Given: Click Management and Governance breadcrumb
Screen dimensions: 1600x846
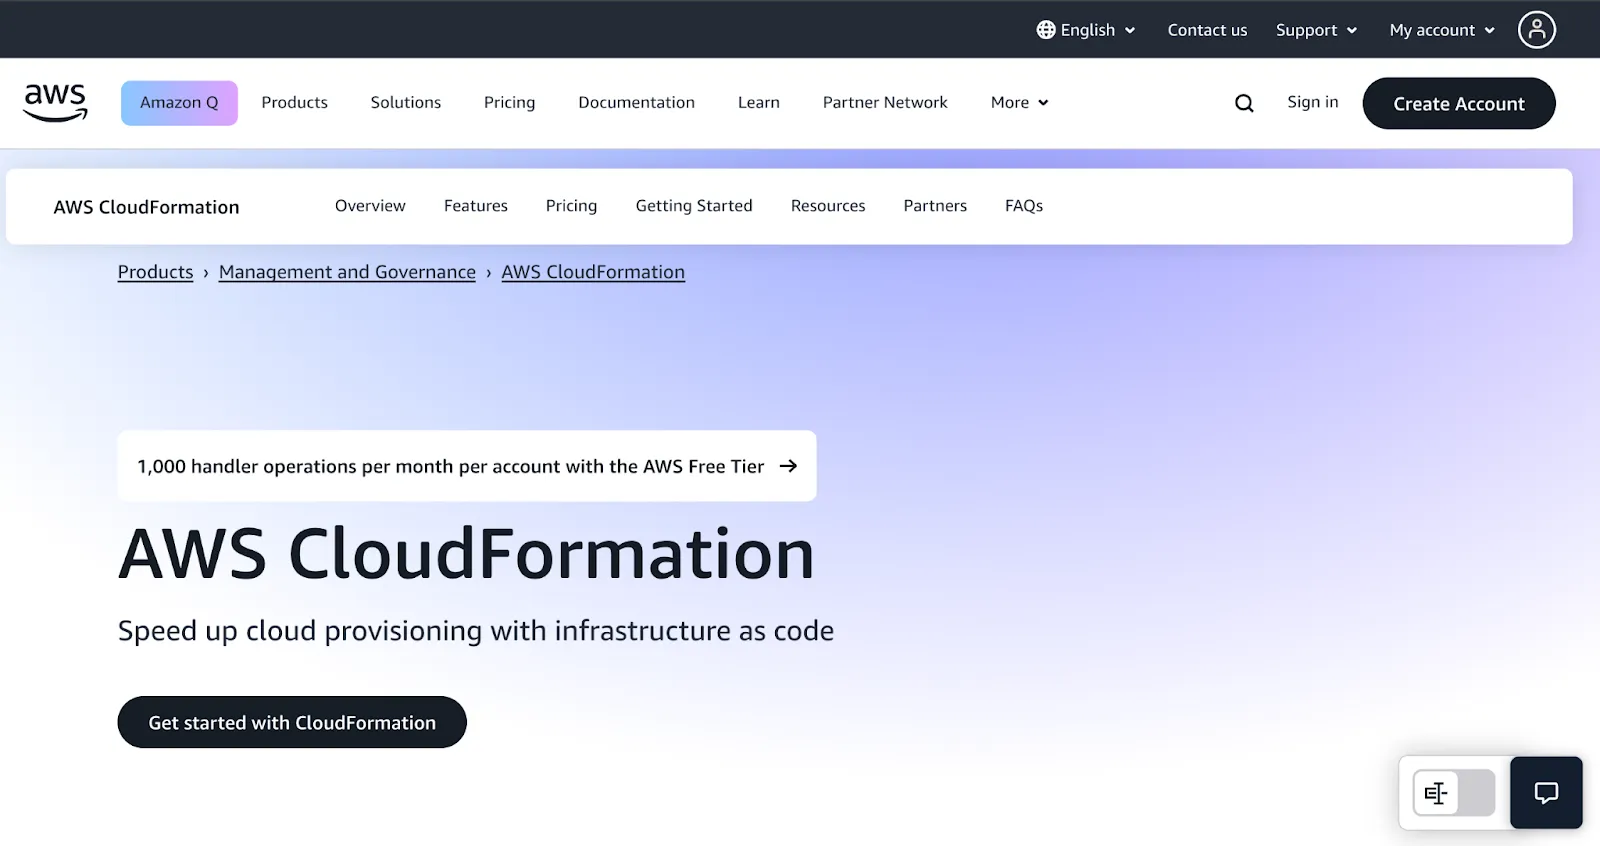Looking at the screenshot, I should [347, 272].
